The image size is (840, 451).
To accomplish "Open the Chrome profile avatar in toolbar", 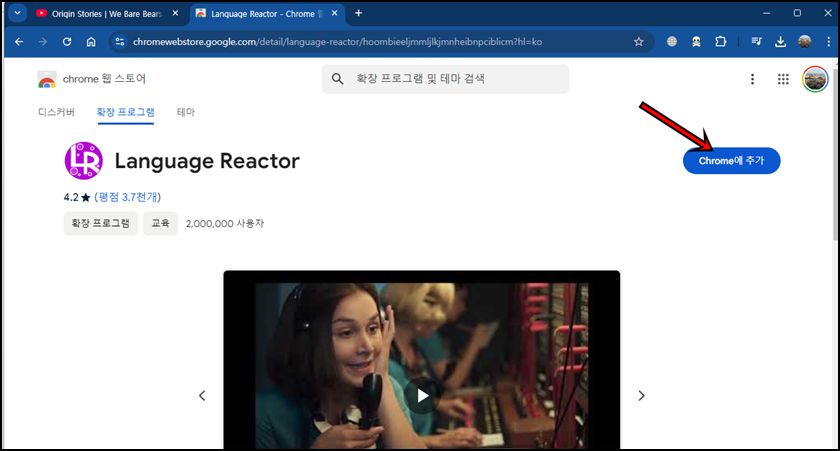I will [805, 42].
